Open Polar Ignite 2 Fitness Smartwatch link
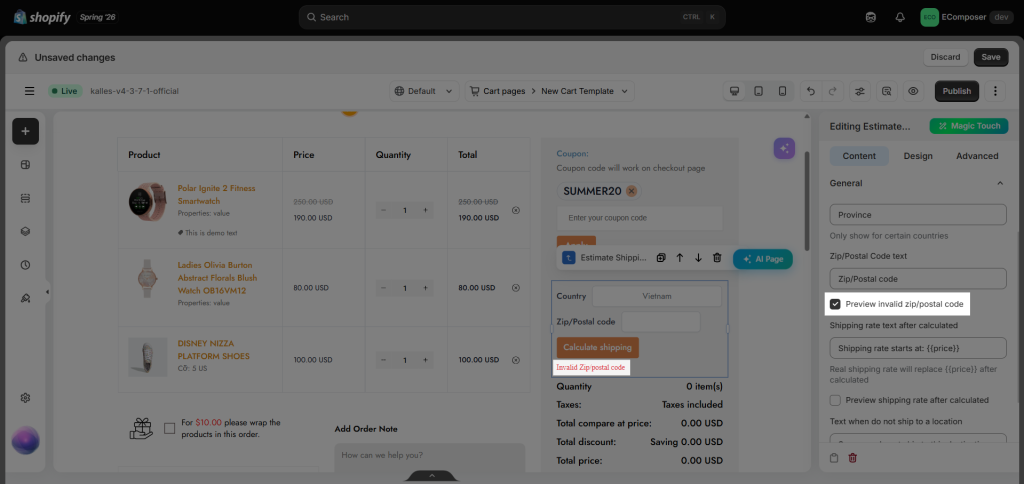 216,195
